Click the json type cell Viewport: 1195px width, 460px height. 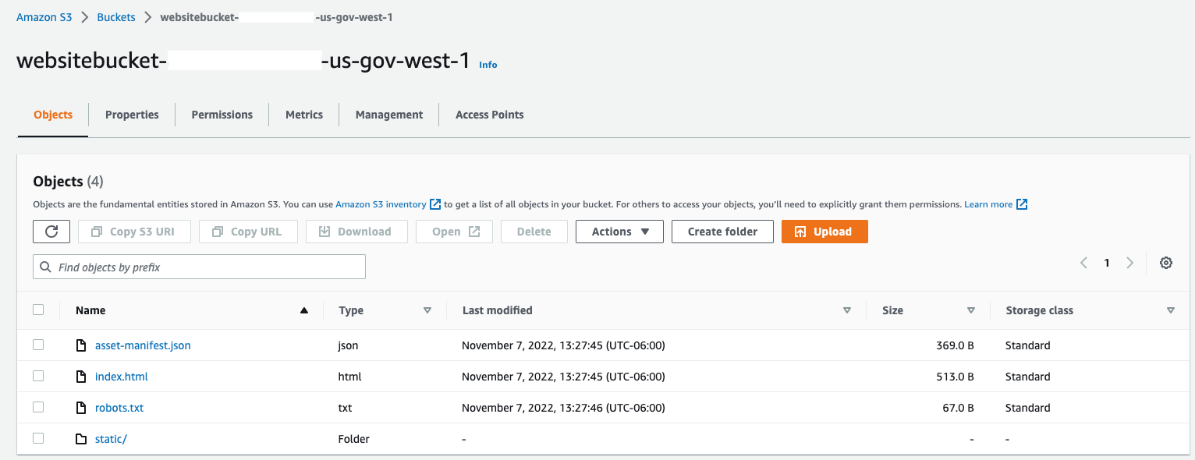[x=348, y=346]
